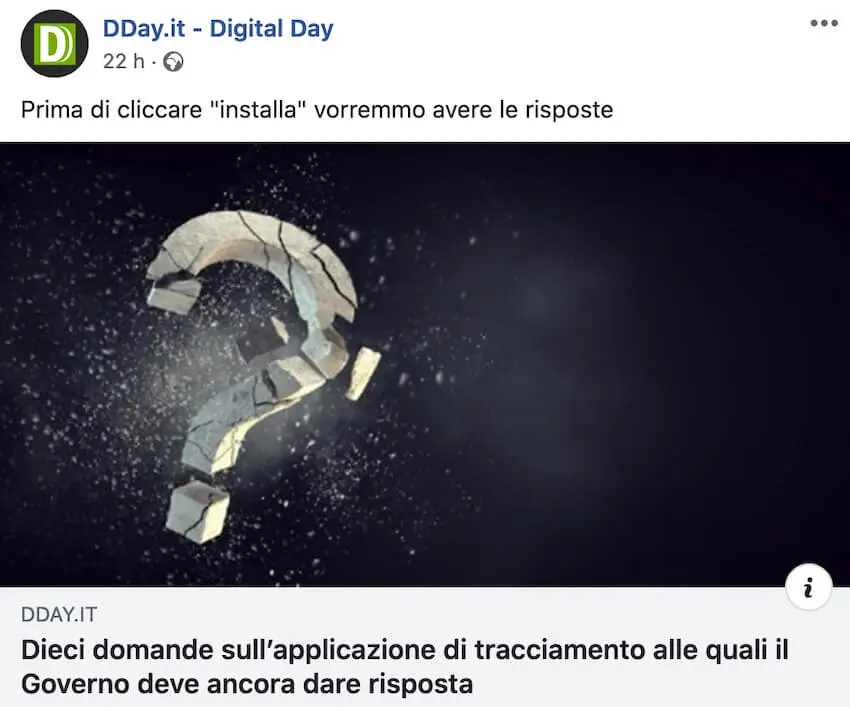The width and height of the screenshot is (850, 707).
Task: Click 'vorremmo avere le risposte' in the caption
Action: click(x=463, y=110)
